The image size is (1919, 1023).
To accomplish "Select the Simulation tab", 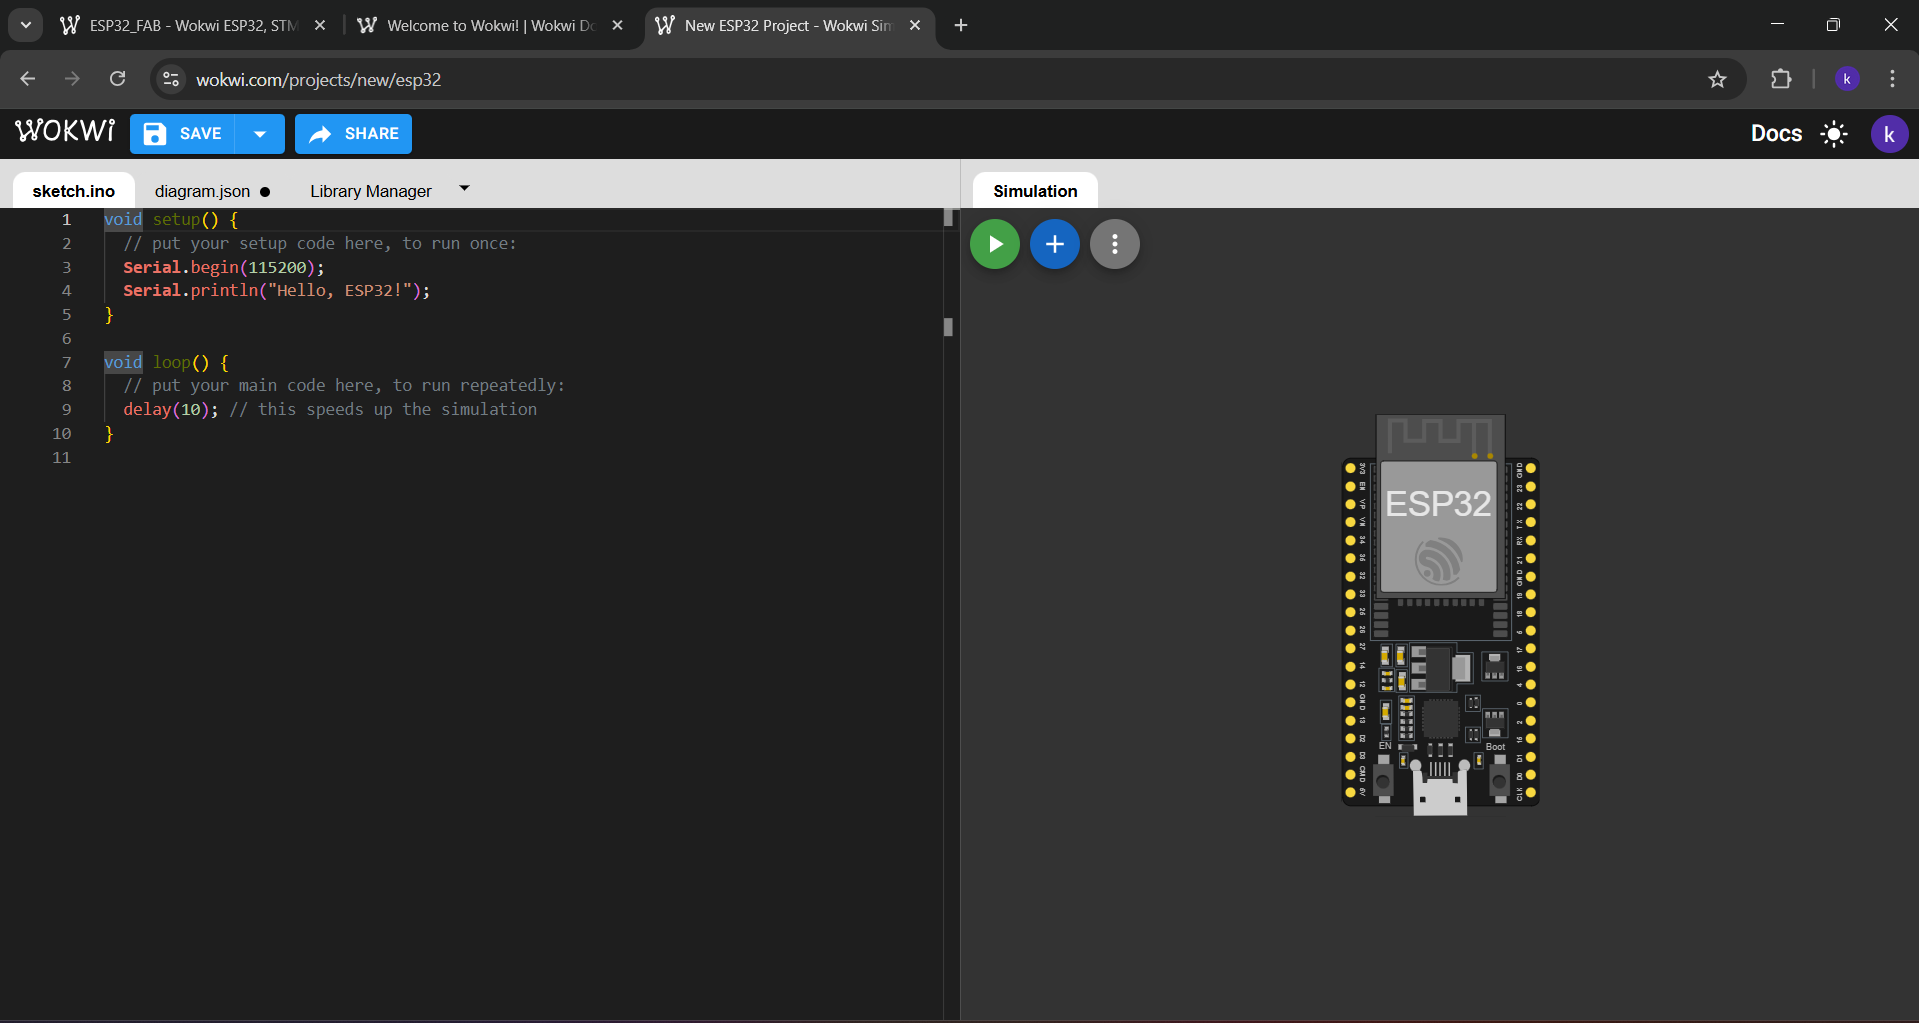I will pos(1035,191).
